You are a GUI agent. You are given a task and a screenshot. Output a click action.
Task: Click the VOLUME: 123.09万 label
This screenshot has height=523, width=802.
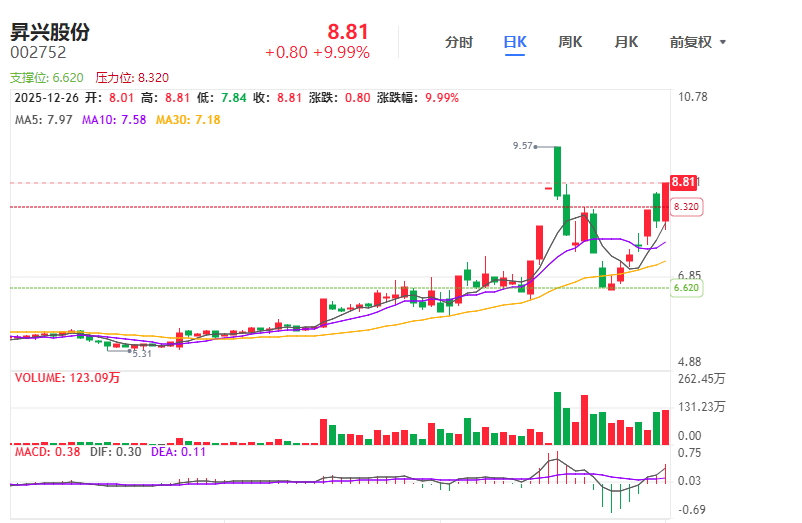point(68,378)
